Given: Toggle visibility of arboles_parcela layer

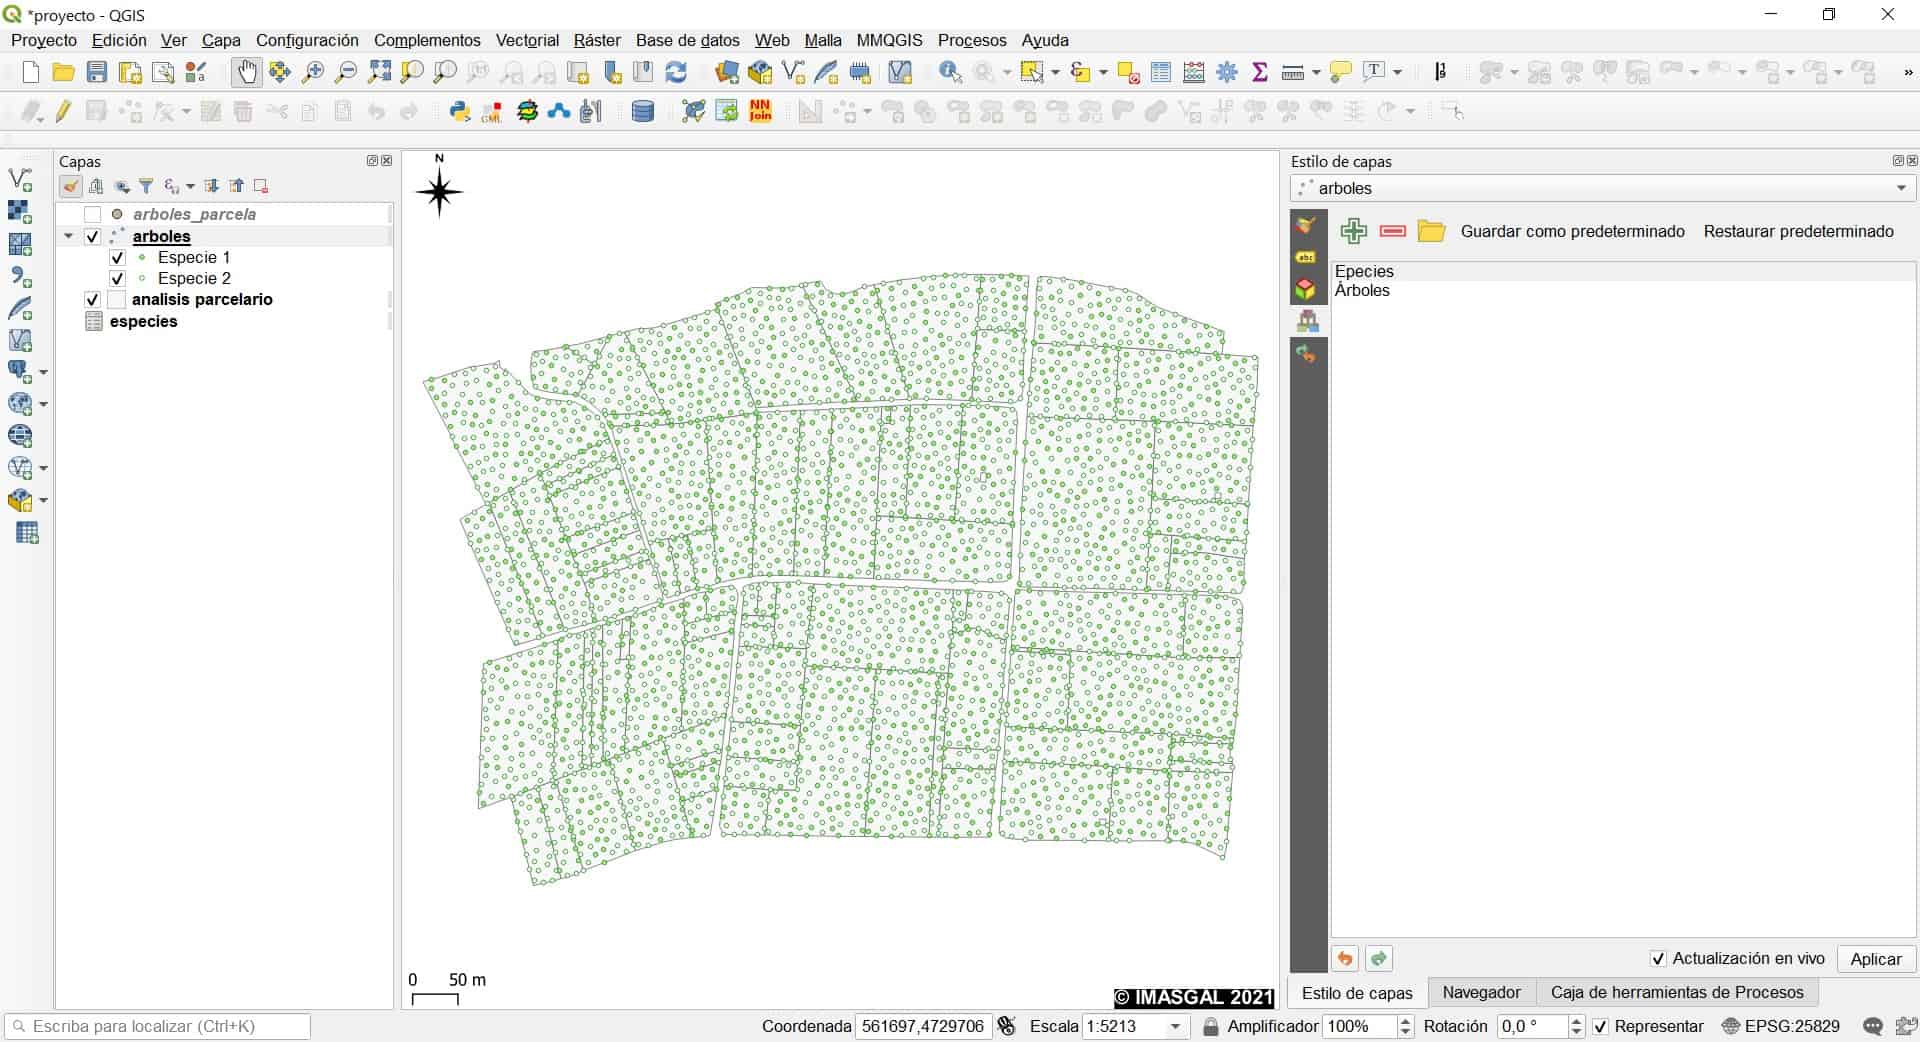Looking at the screenshot, I should click(93, 214).
